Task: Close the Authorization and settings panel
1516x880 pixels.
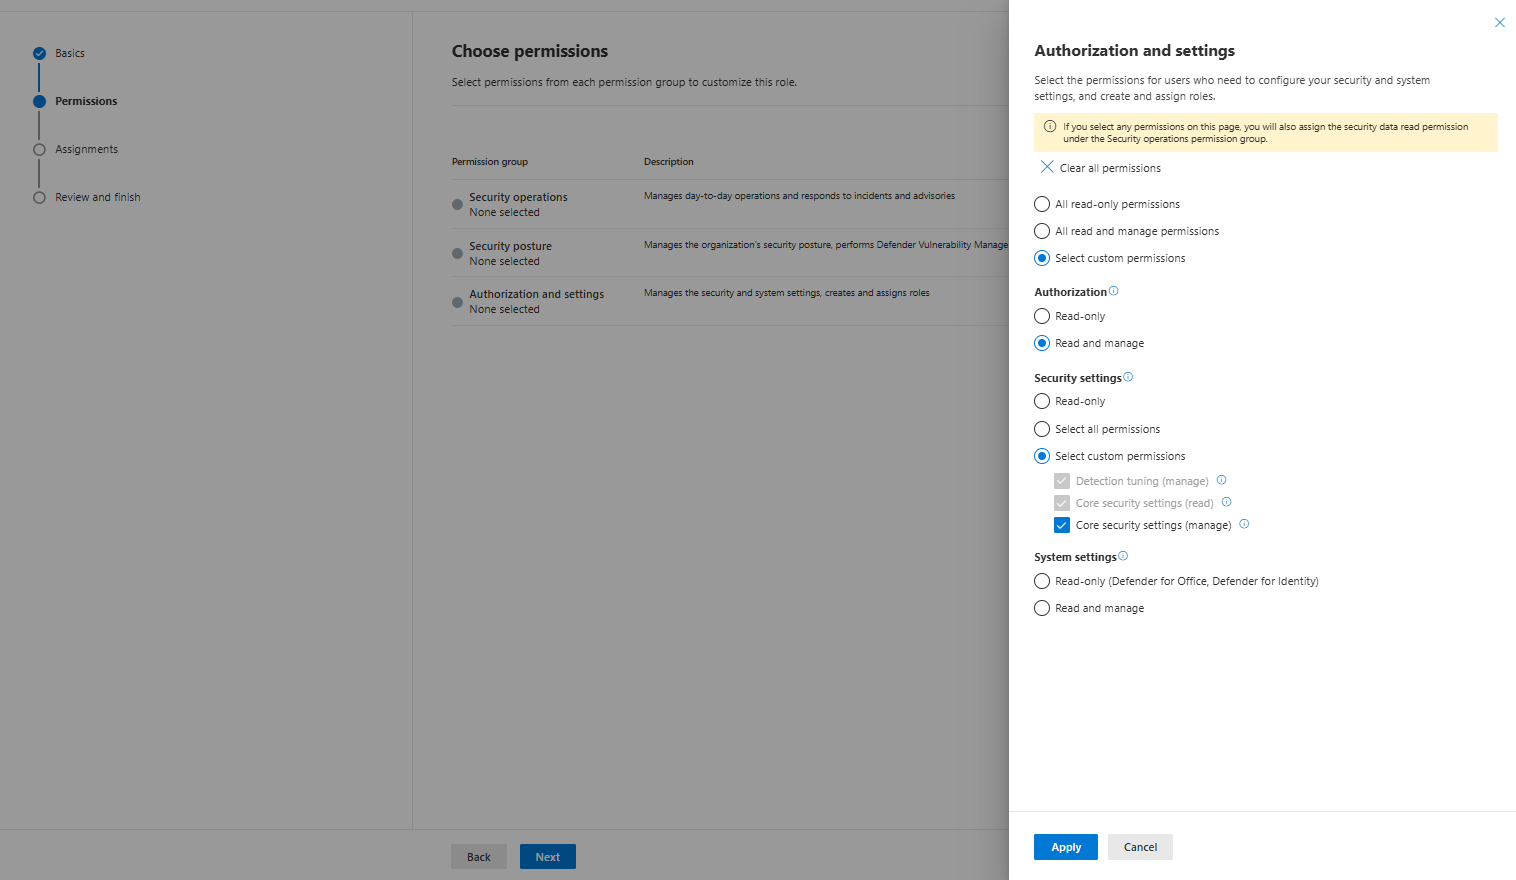Action: tap(1499, 23)
